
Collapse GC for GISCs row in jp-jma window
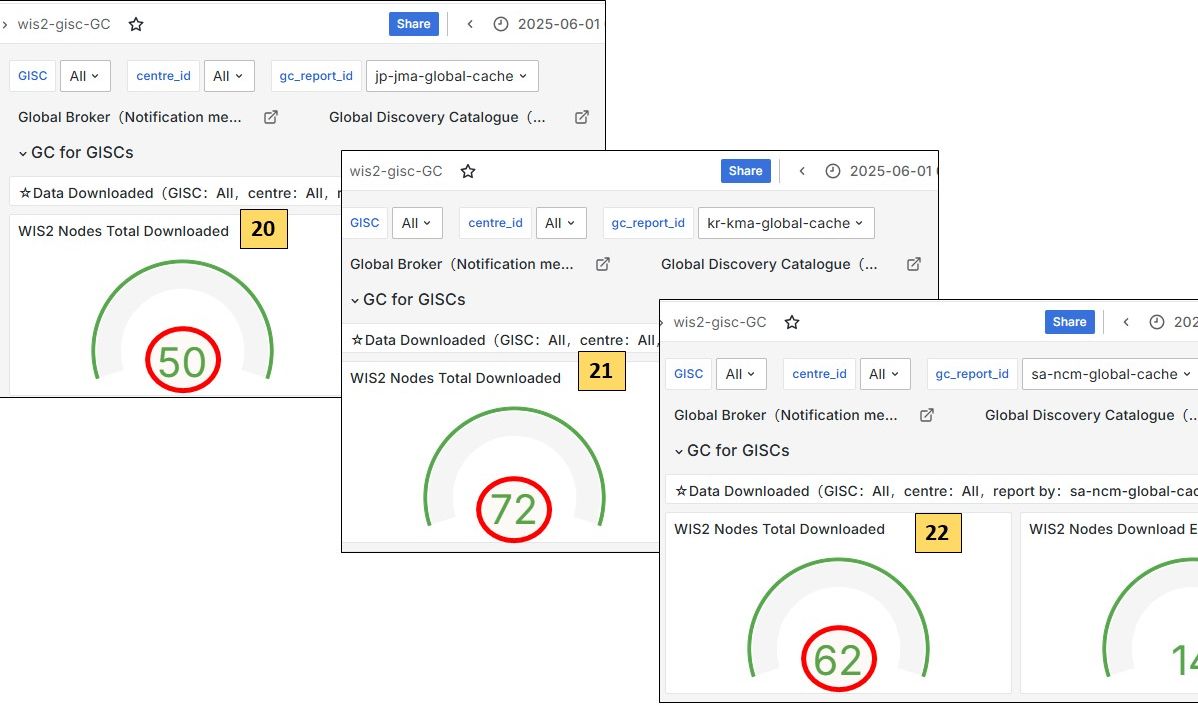tap(24, 153)
